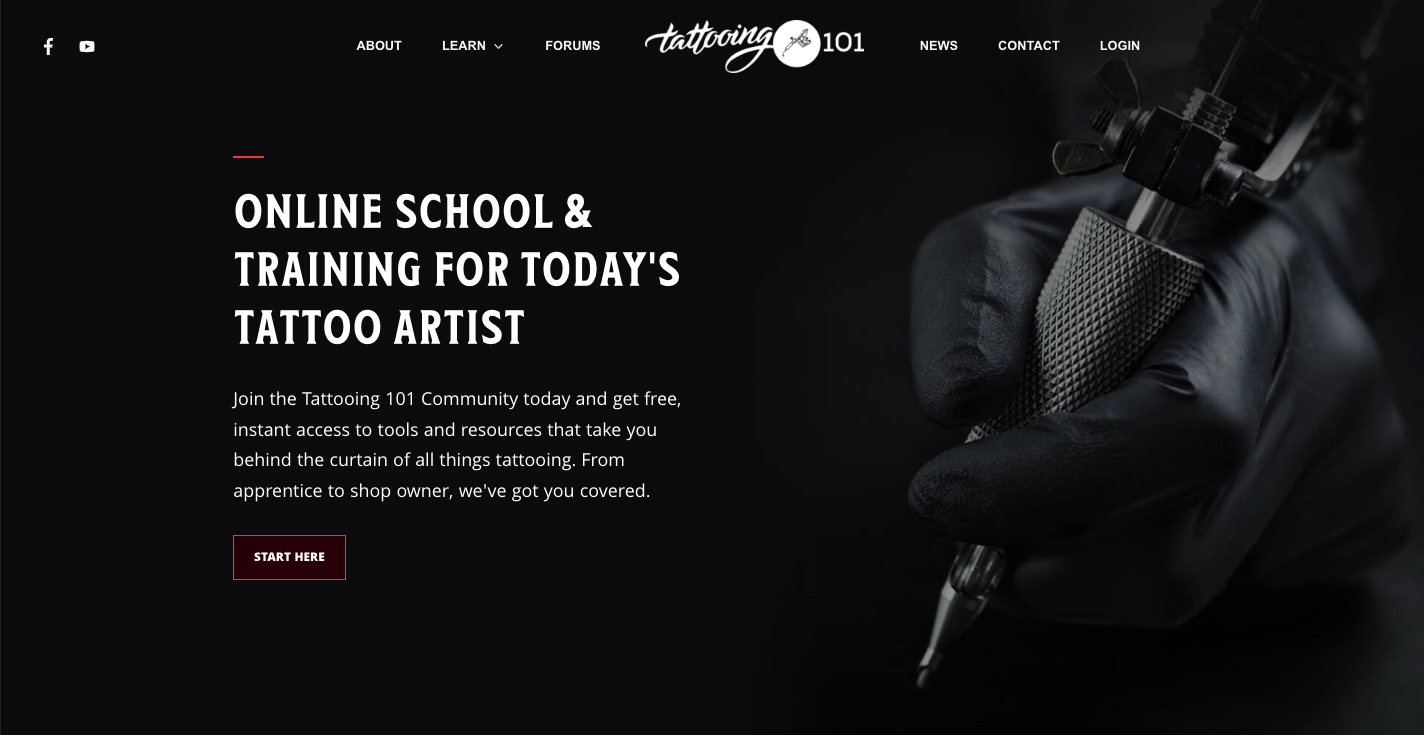Click the TATTOO ARTIST headline line
Image resolution: width=1424 pixels, height=735 pixels.
(x=379, y=328)
